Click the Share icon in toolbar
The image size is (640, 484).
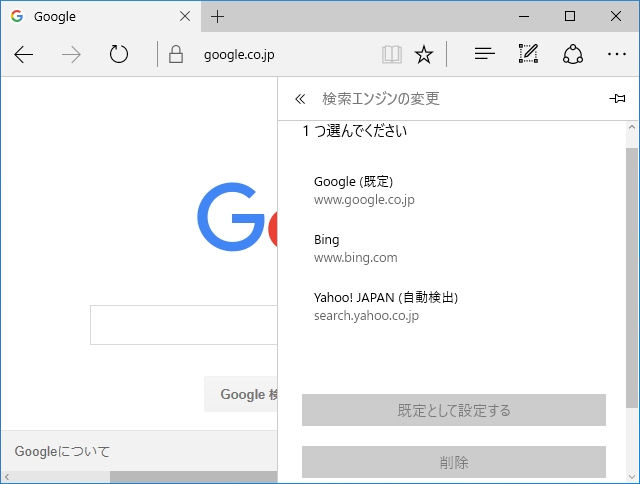click(573, 54)
